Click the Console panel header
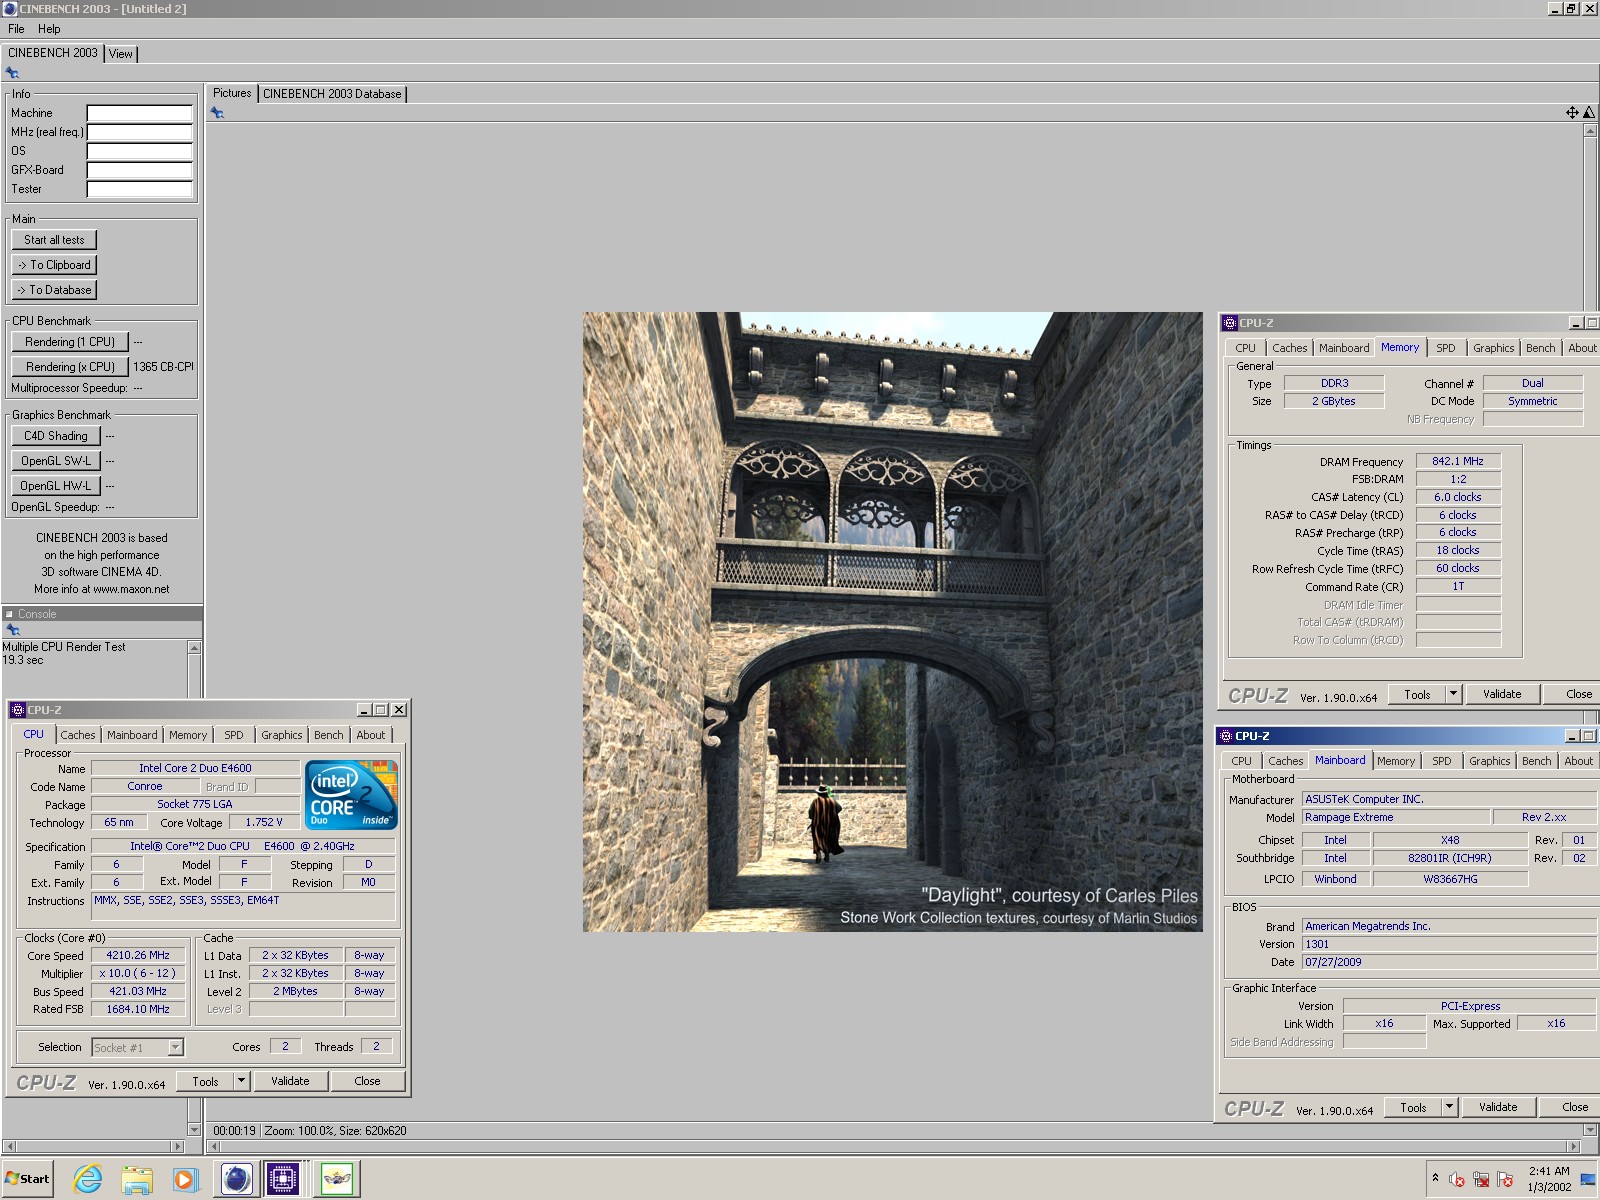 (x=102, y=614)
